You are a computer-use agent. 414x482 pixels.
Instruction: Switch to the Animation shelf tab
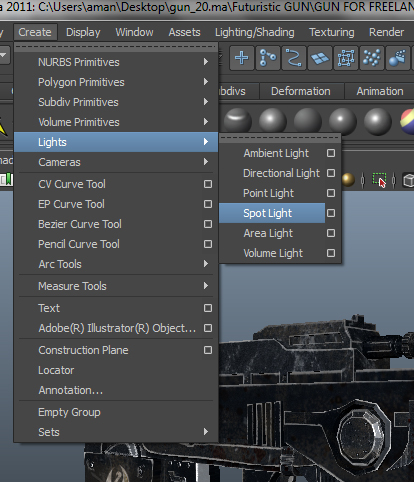click(380, 91)
